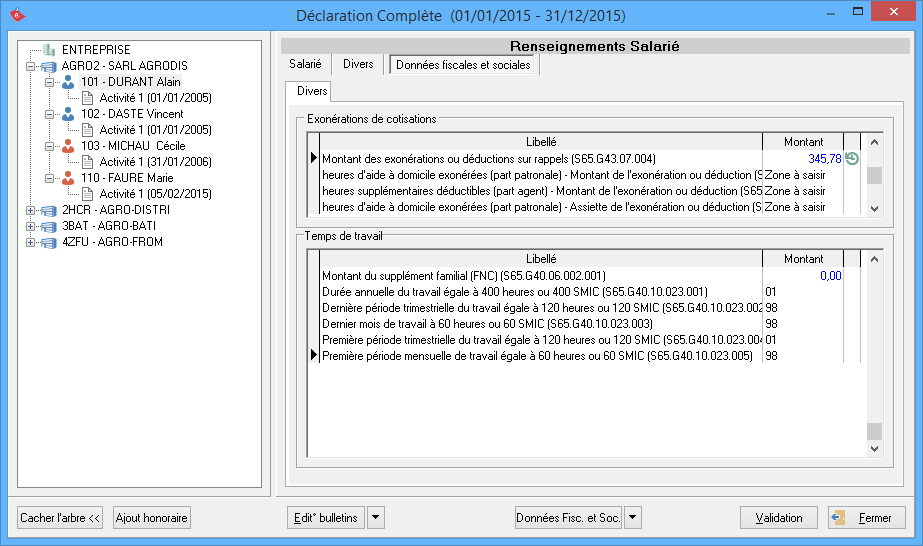Open dropdown arrow next to Données Fisc. et Soc.

[633, 518]
